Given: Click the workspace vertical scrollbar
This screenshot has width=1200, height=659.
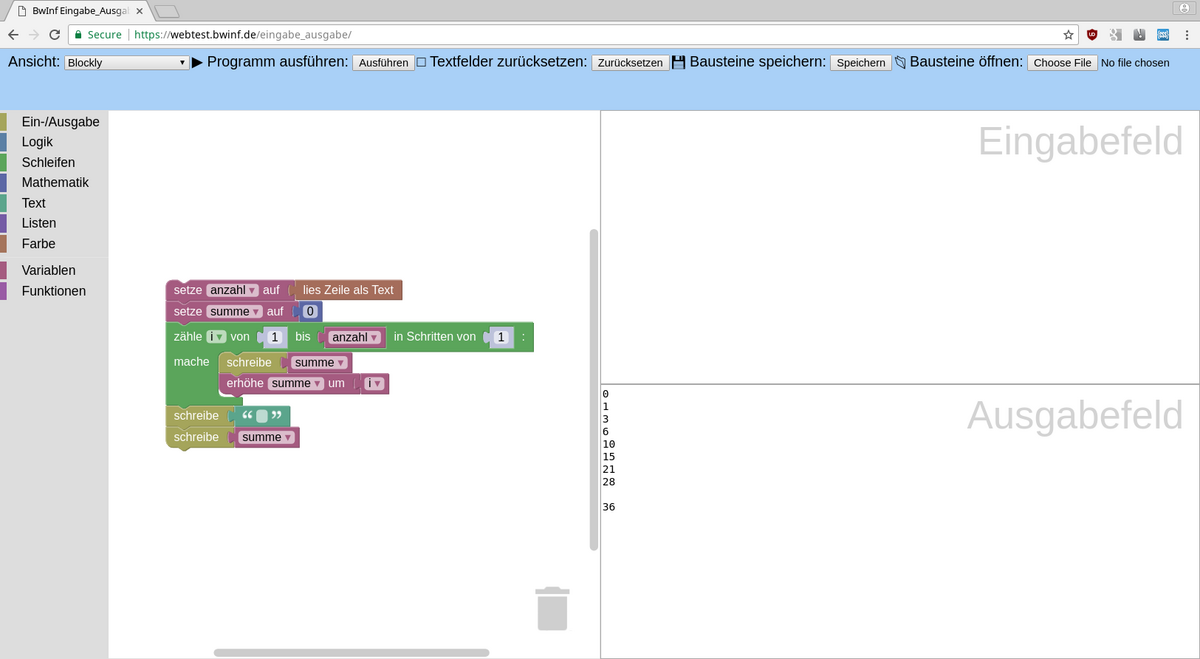Looking at the screenshot, I should click(x=594, y=390).
